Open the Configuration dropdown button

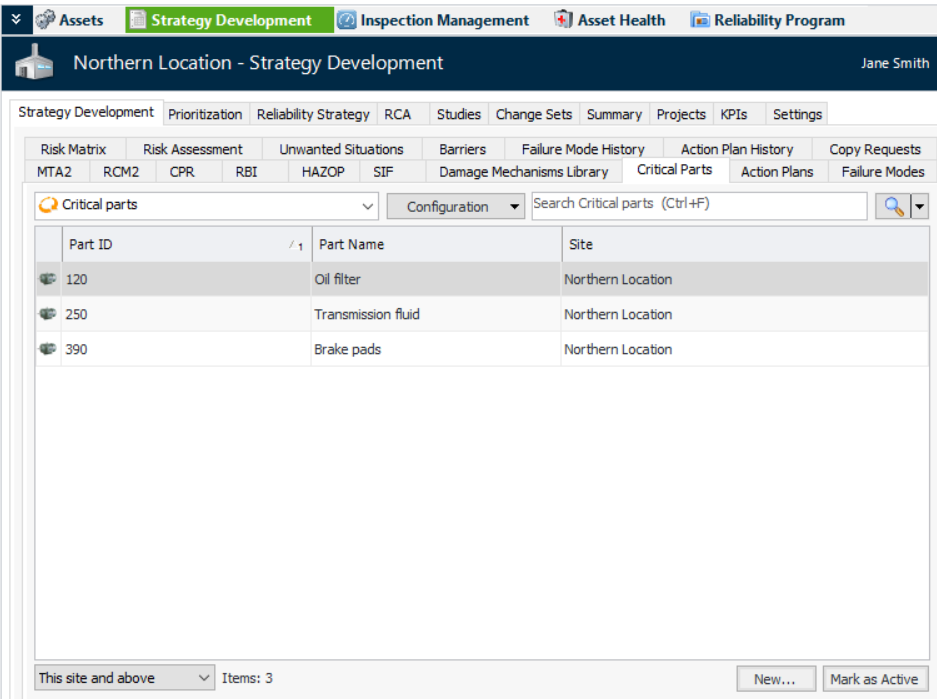click(456, 207)
